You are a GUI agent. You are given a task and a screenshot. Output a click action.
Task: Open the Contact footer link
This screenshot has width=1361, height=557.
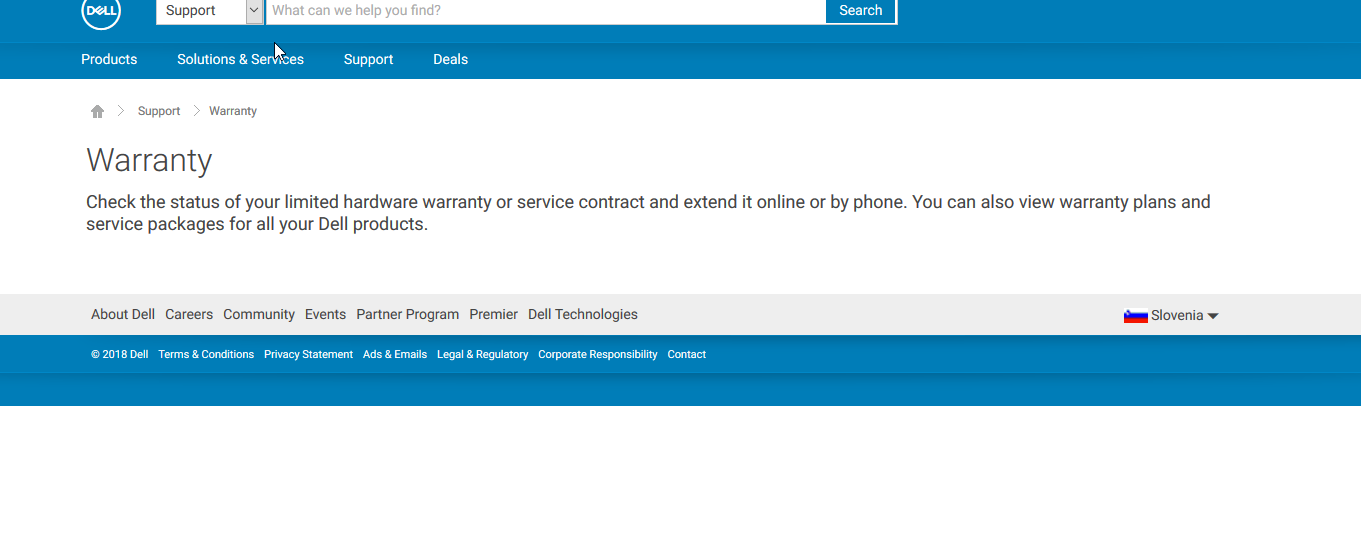click(x=687, y=354)
